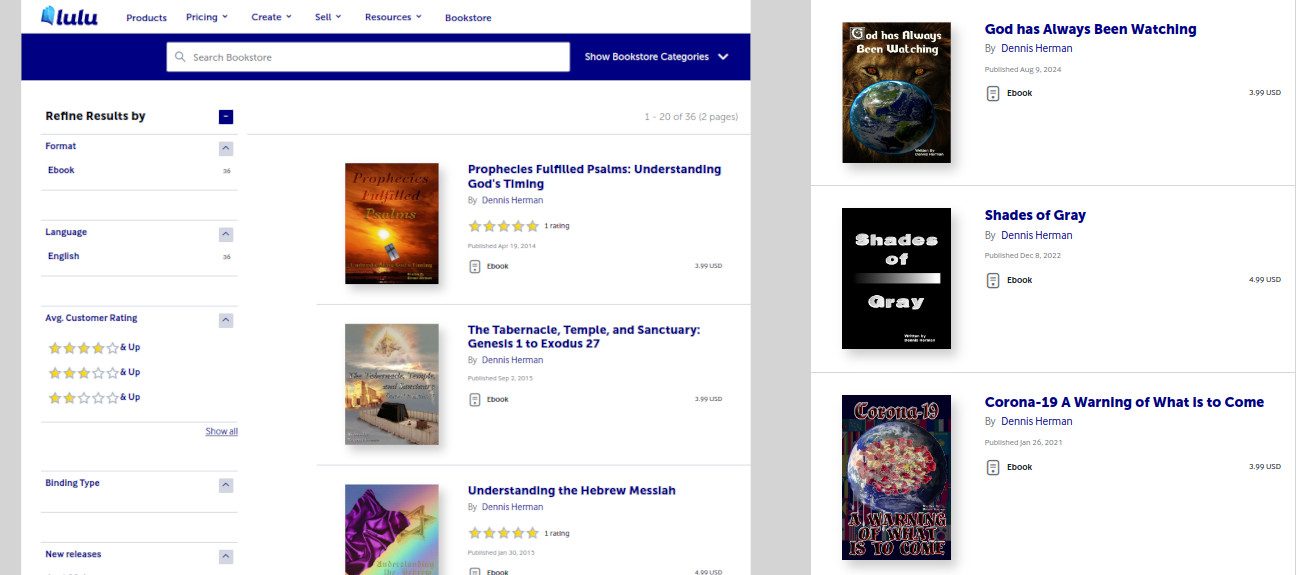
Task: Click the ebook icon under Corona-19 listing
Action: [x=993, y=467]
